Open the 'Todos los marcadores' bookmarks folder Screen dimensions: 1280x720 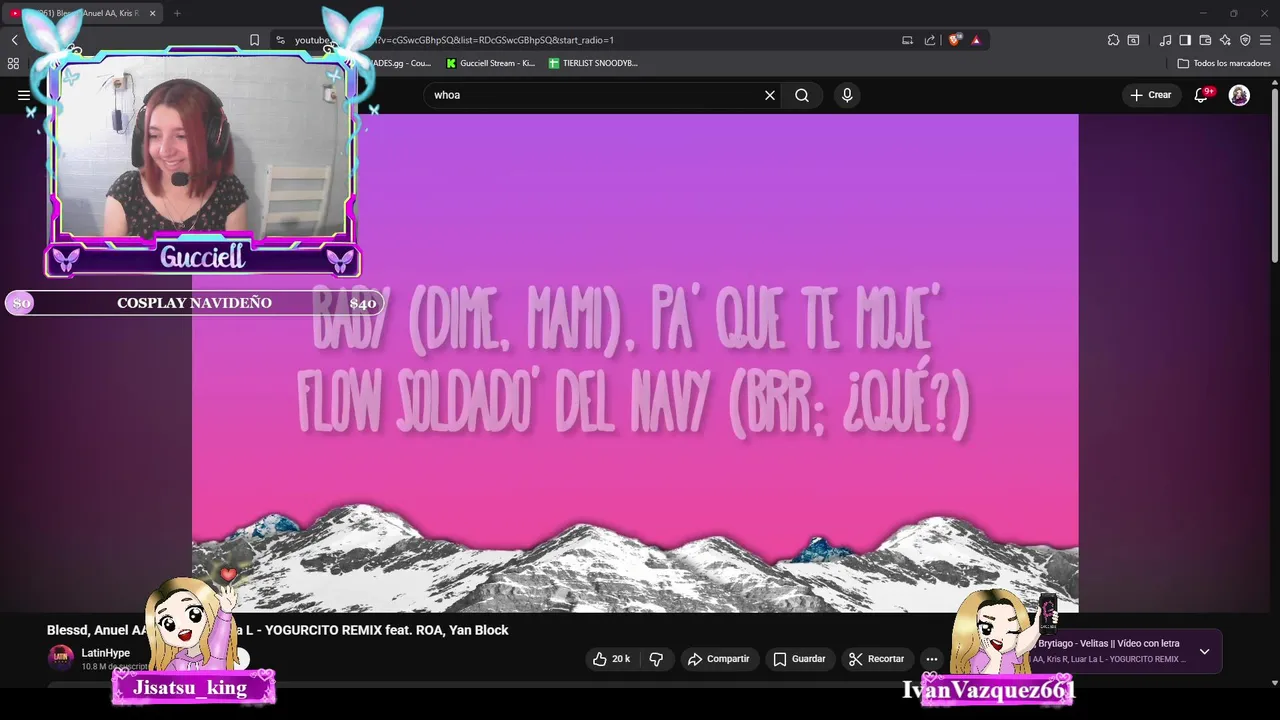[1224, 63]
